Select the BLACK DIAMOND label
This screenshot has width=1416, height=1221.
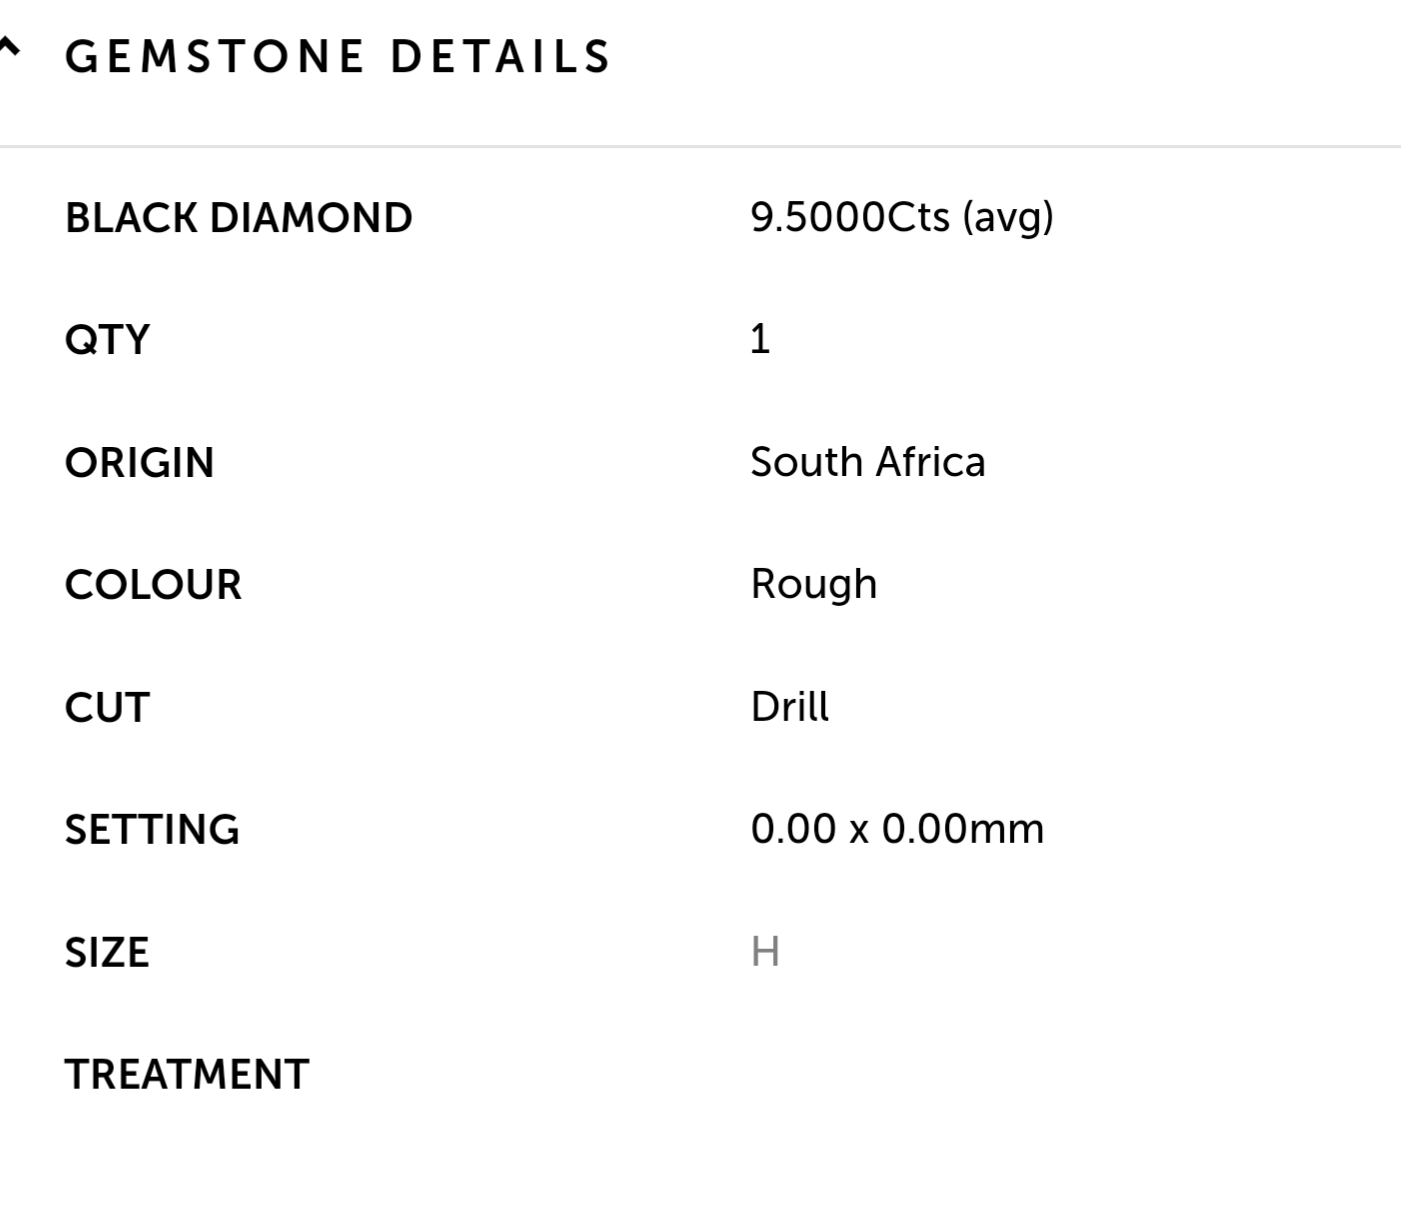238,218
